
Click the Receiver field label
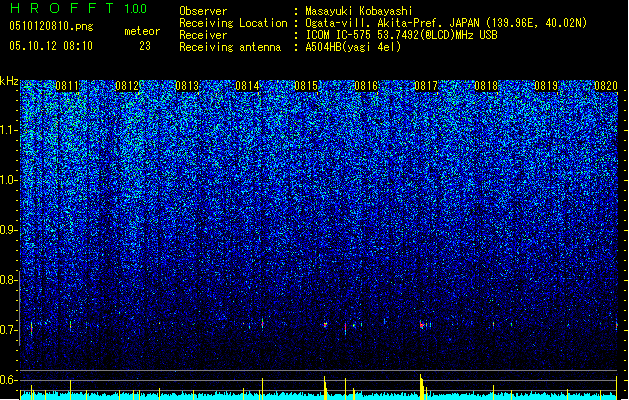point(203,35)
